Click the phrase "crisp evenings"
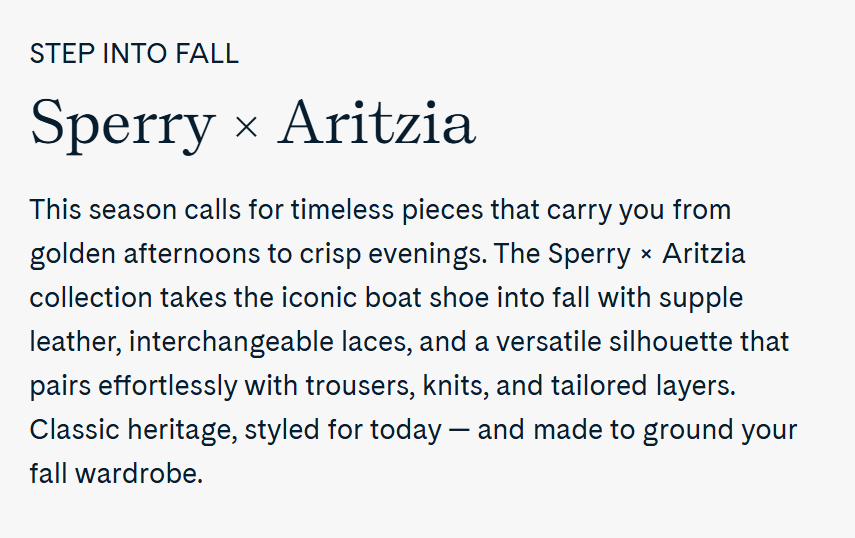This screenshot has height=538, width=855. (x=392, y=255)
